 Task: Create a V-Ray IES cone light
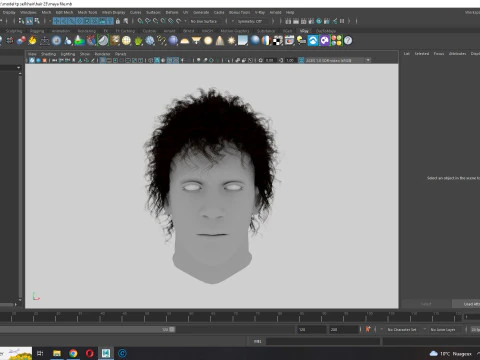point(220,41)
